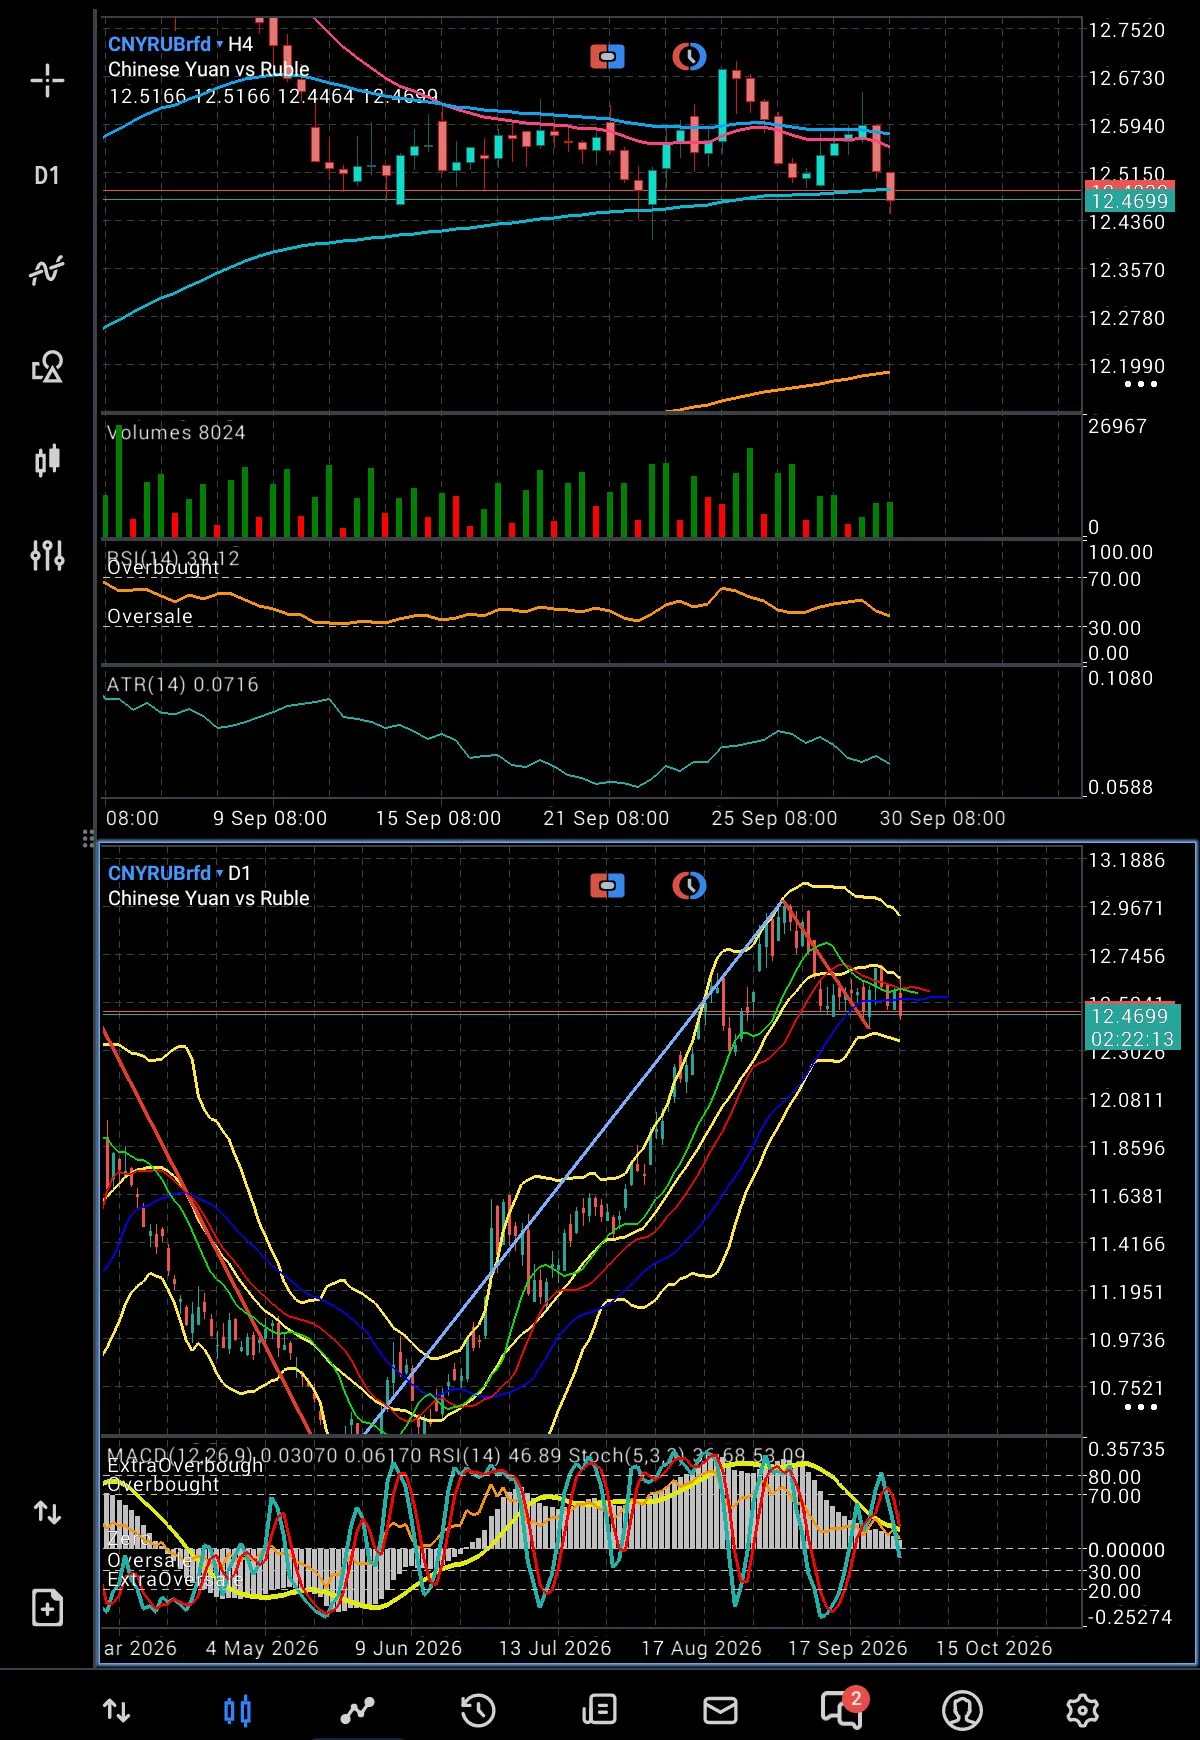Activate the crosshair tool in the sidebar
The image size is (1200, 1740).
[x=47, y=81]
